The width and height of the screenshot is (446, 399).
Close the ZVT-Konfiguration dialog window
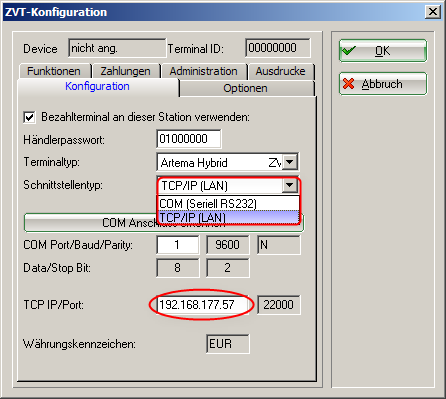coord(433,12)
